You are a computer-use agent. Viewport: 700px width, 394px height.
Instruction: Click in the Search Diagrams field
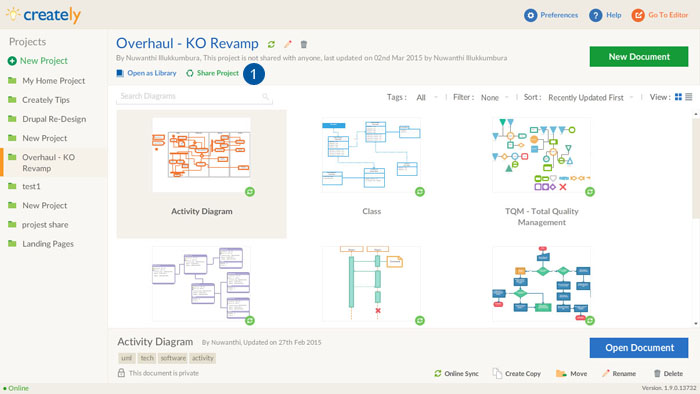point(194,96)
